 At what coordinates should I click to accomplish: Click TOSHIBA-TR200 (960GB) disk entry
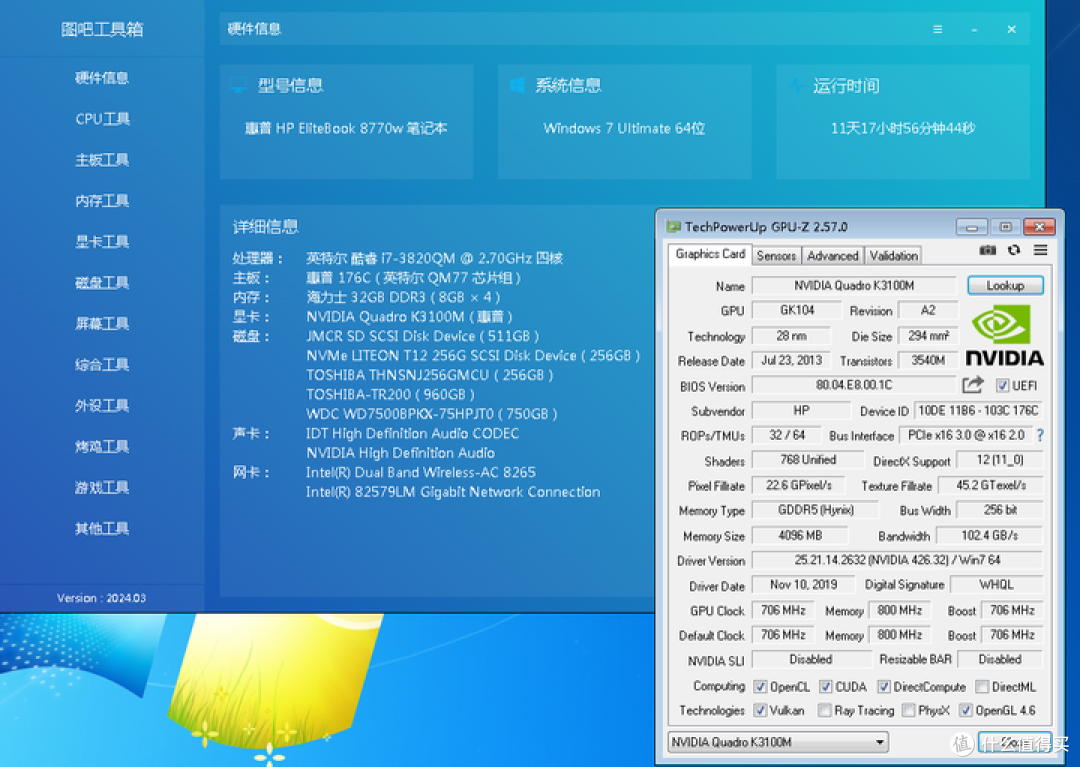click(x=390, y=395)
